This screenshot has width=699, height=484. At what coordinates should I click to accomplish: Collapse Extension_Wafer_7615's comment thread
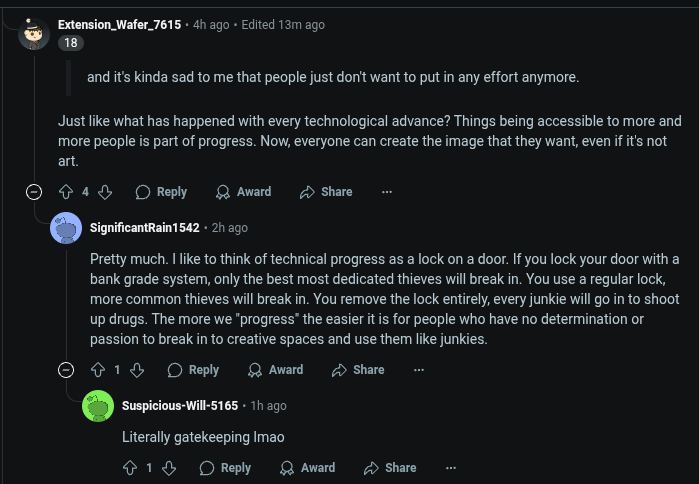pos(34,192)
